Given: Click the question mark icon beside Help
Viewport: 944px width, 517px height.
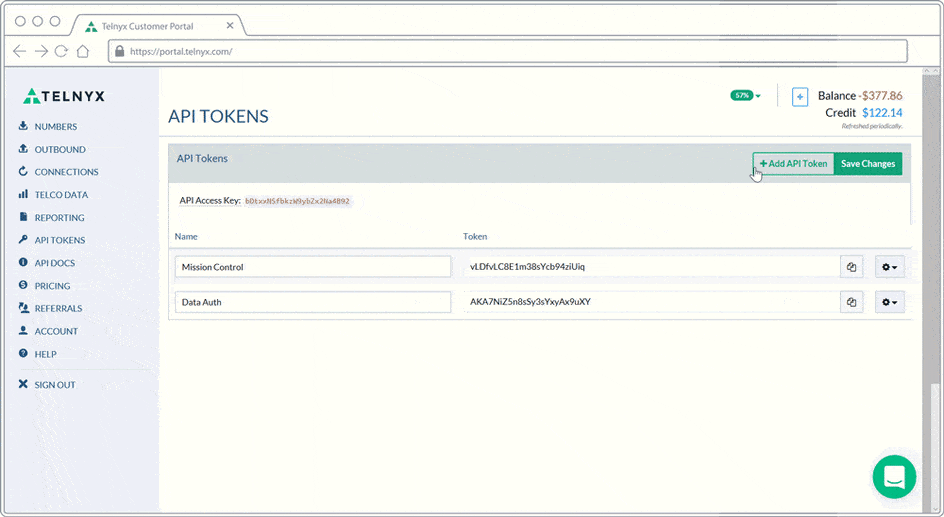Looking at the screenshot, I should (23, 353).
